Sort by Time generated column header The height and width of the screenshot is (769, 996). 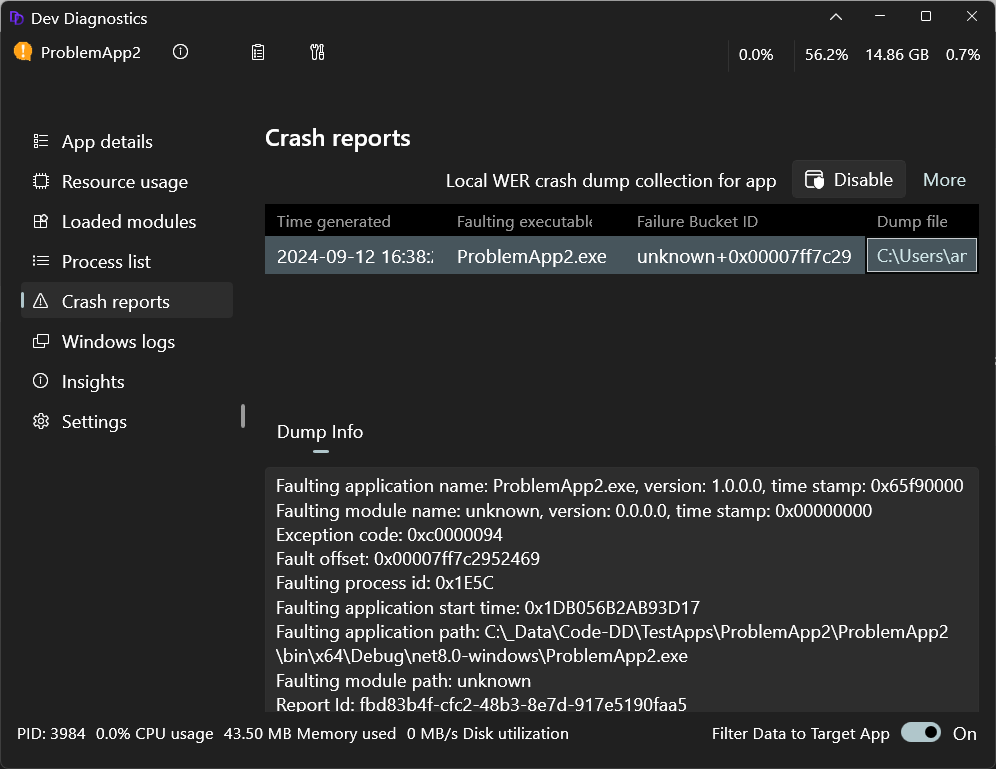tap(333, 221)
